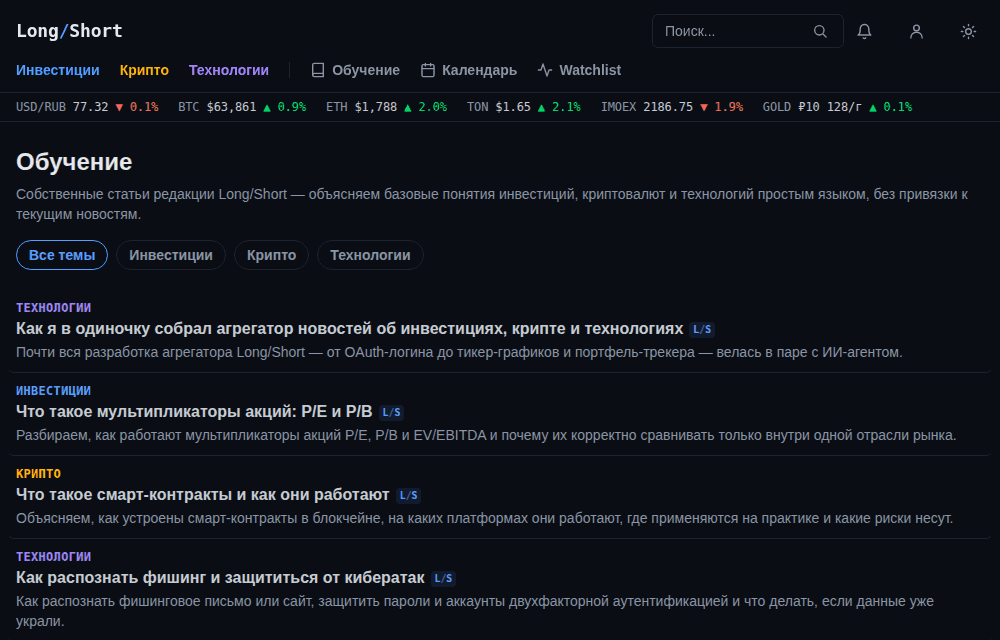The width and height of the screenshot is (1000, 640).
Task: Open article Как распознать фишинг
Action: [220, 578]
